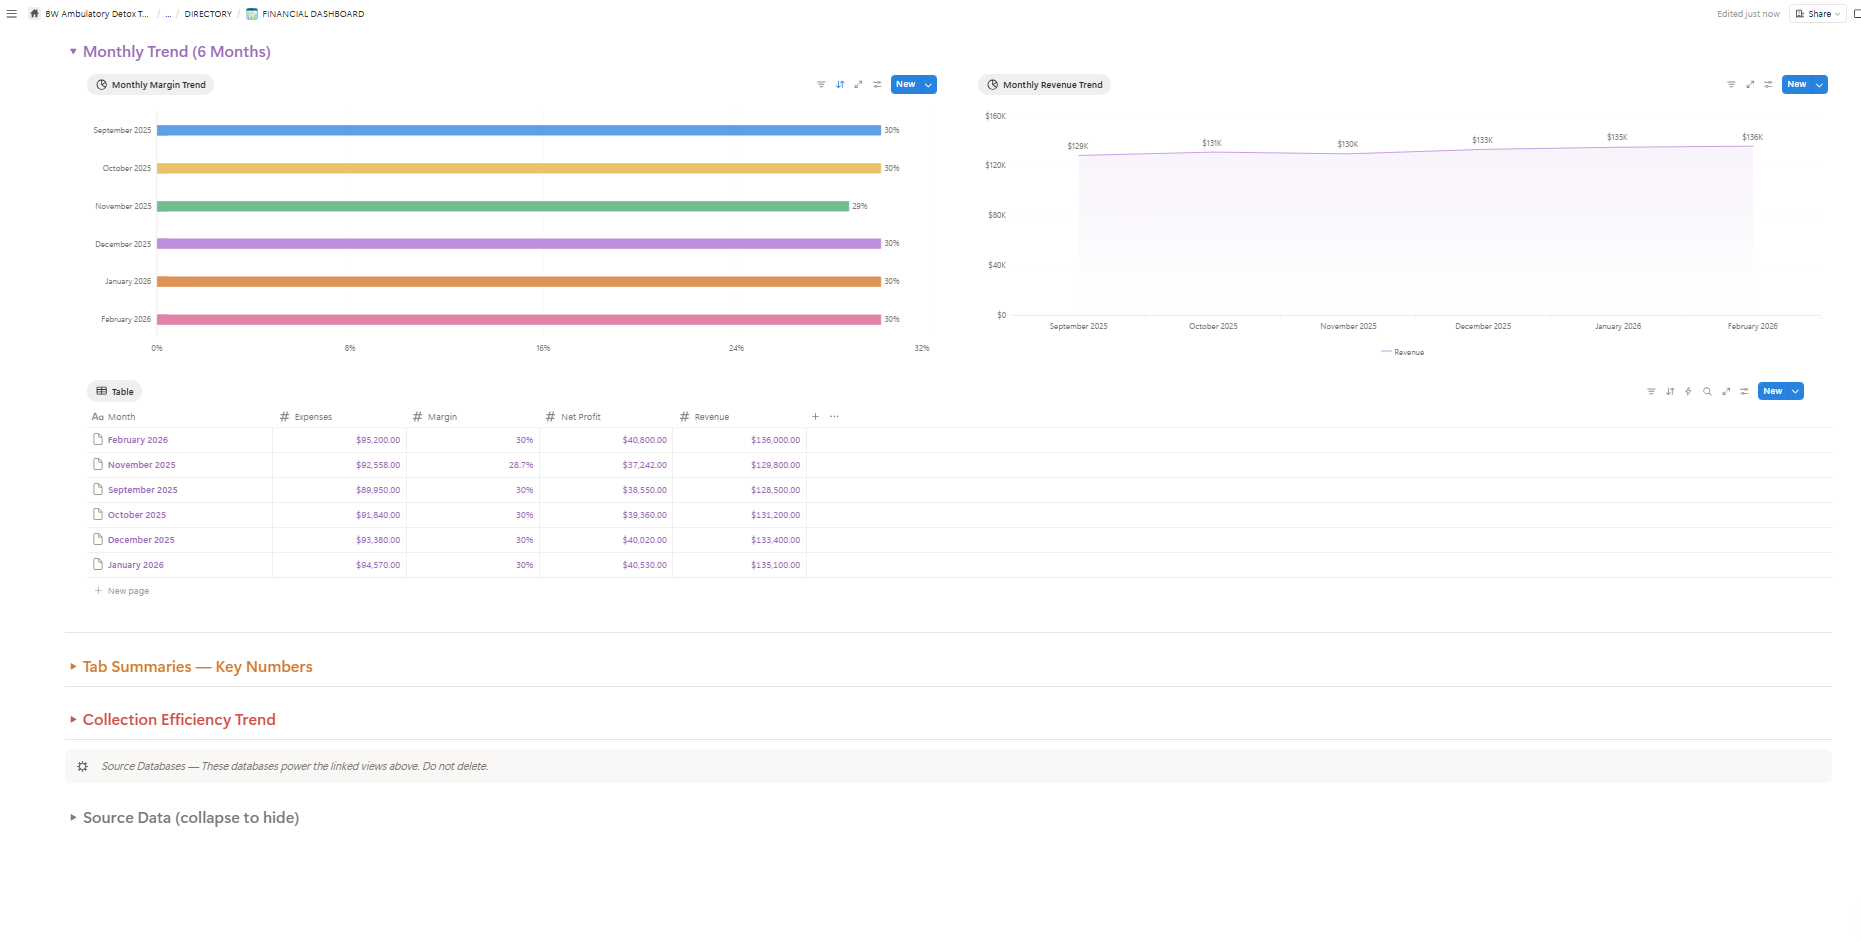The width and height of the screenshot is (1861, 941).
Task: Select the Table view tab
Action: tap(115, 392)
